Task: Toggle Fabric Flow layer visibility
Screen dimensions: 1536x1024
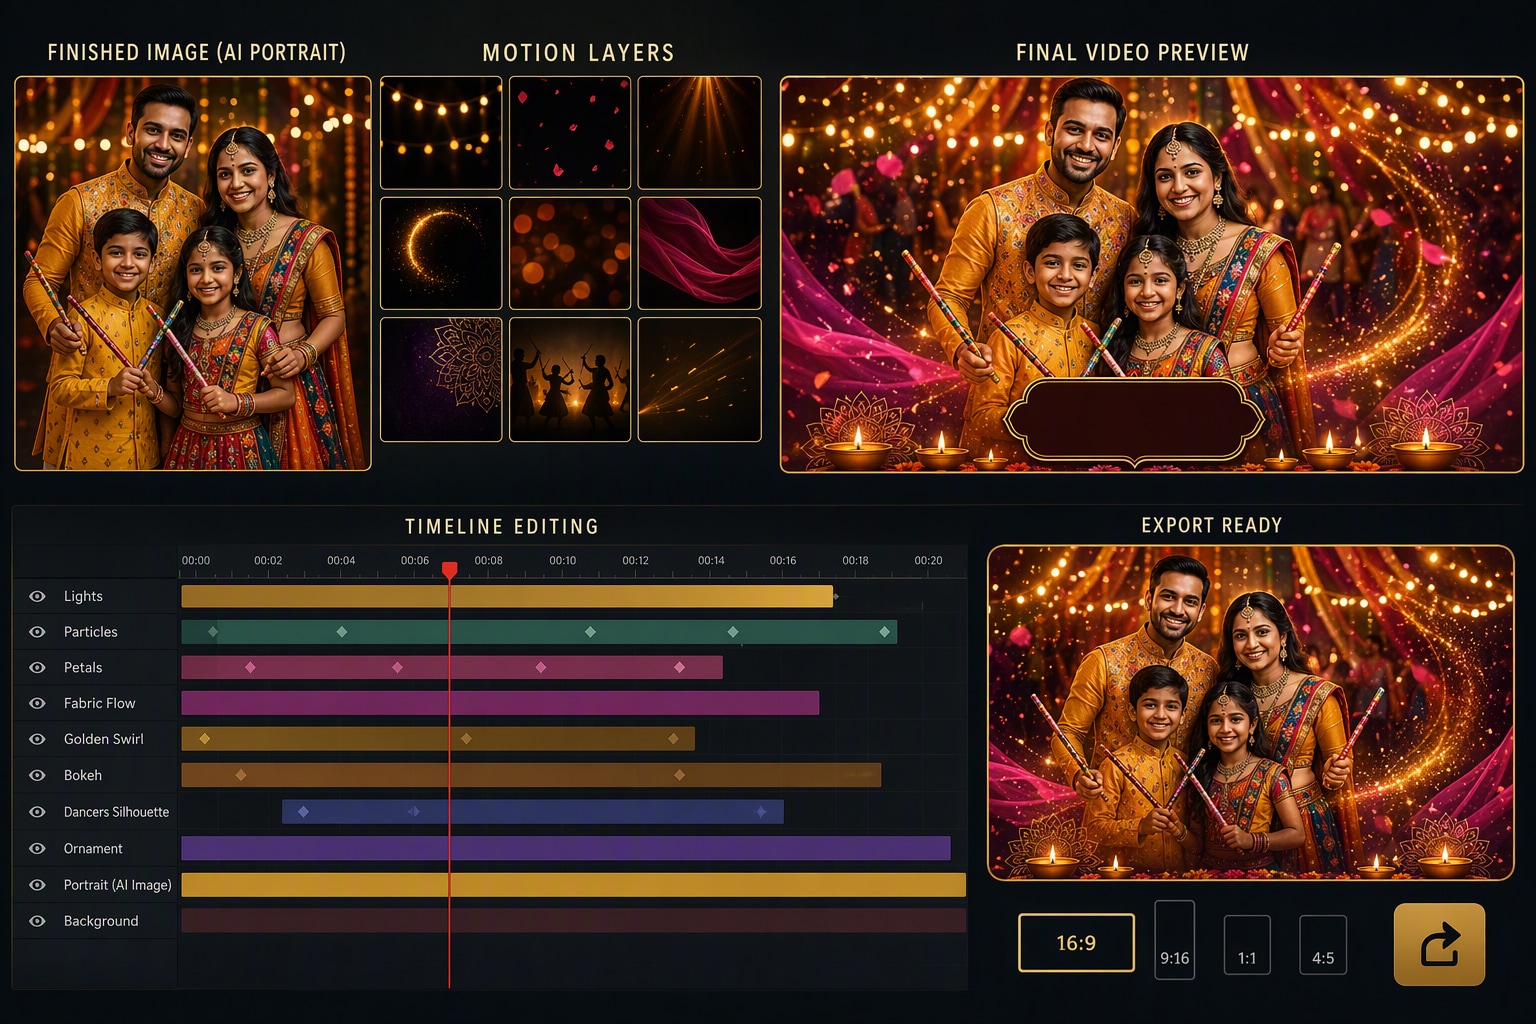Action: [37, 703]
